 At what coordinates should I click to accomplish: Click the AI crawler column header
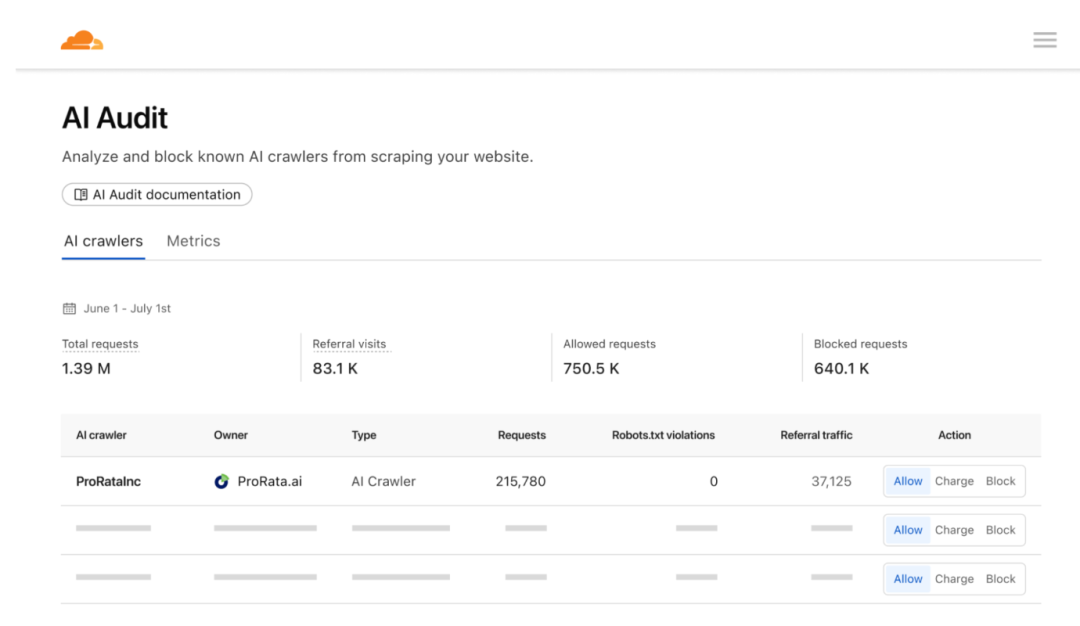pos(101,435)
